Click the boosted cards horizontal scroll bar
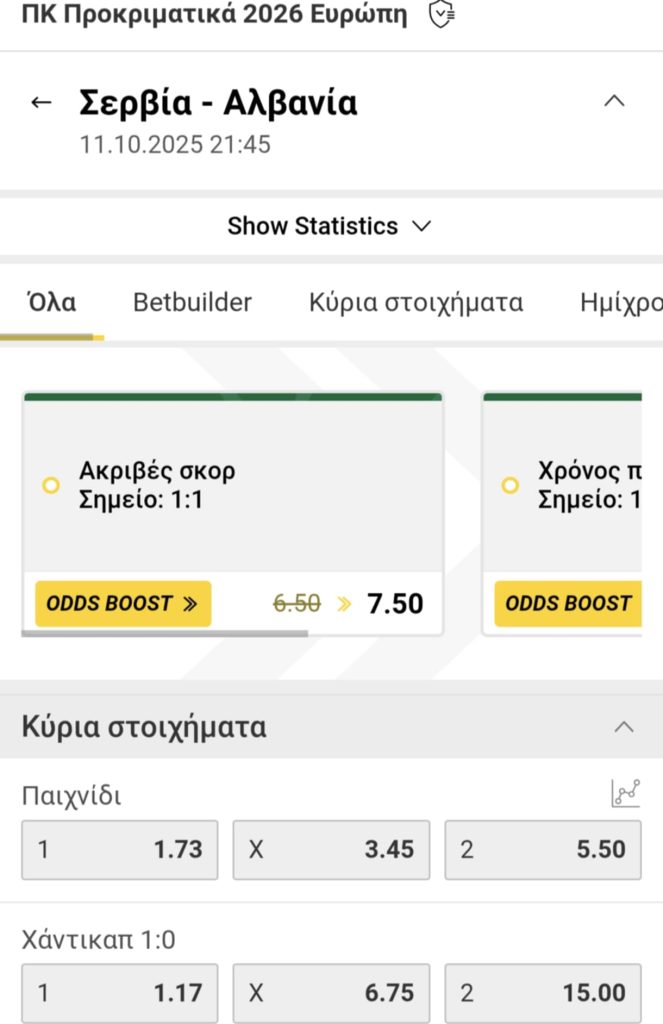 coord(165,633)
